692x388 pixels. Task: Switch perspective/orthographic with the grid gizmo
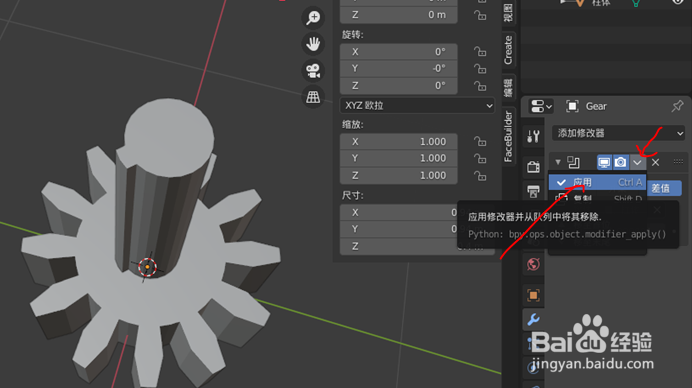[313, 97]
